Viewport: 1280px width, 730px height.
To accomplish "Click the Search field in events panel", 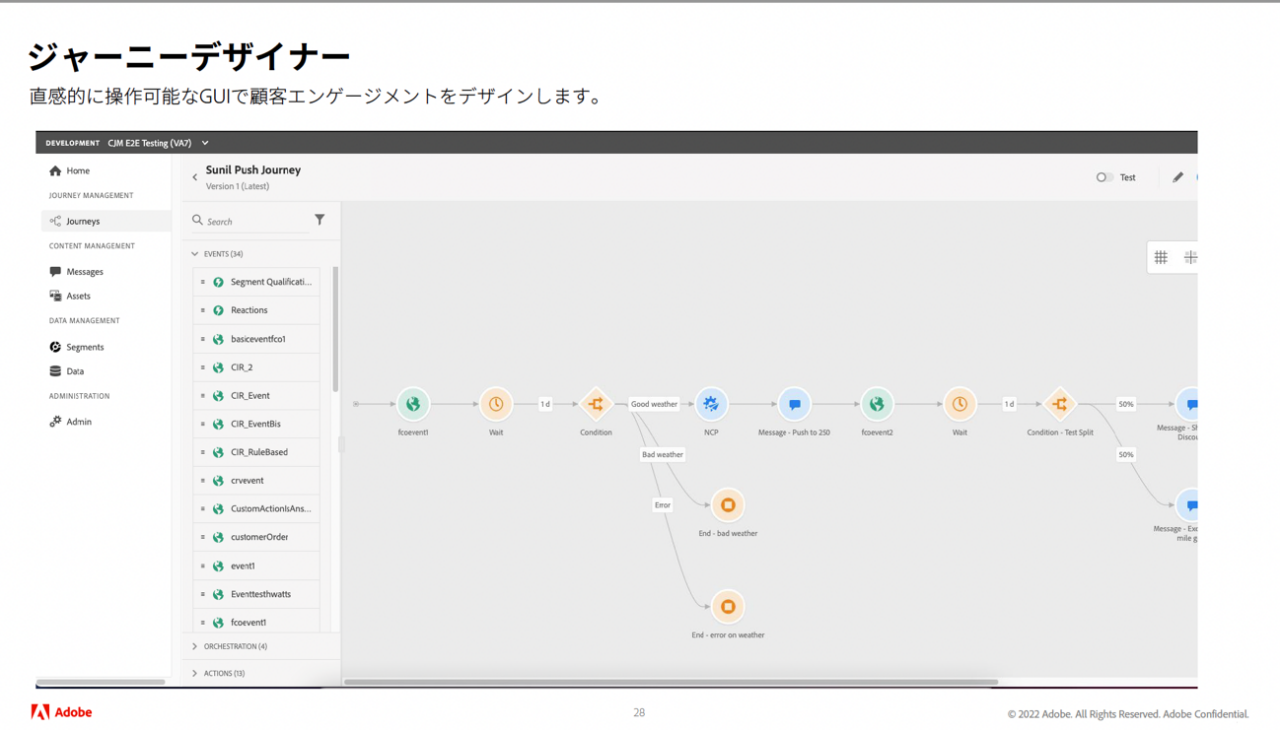I will pyautogui.click(x=255, y=221).
